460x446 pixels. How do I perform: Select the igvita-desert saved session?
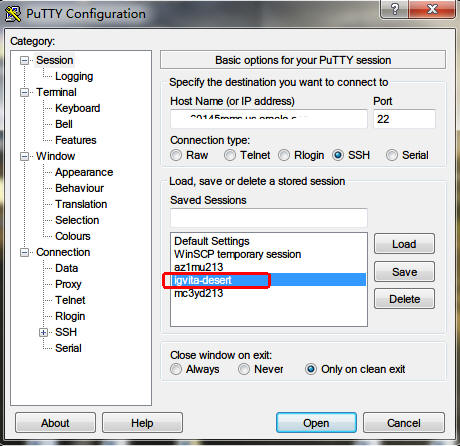(x=269, y=280)
